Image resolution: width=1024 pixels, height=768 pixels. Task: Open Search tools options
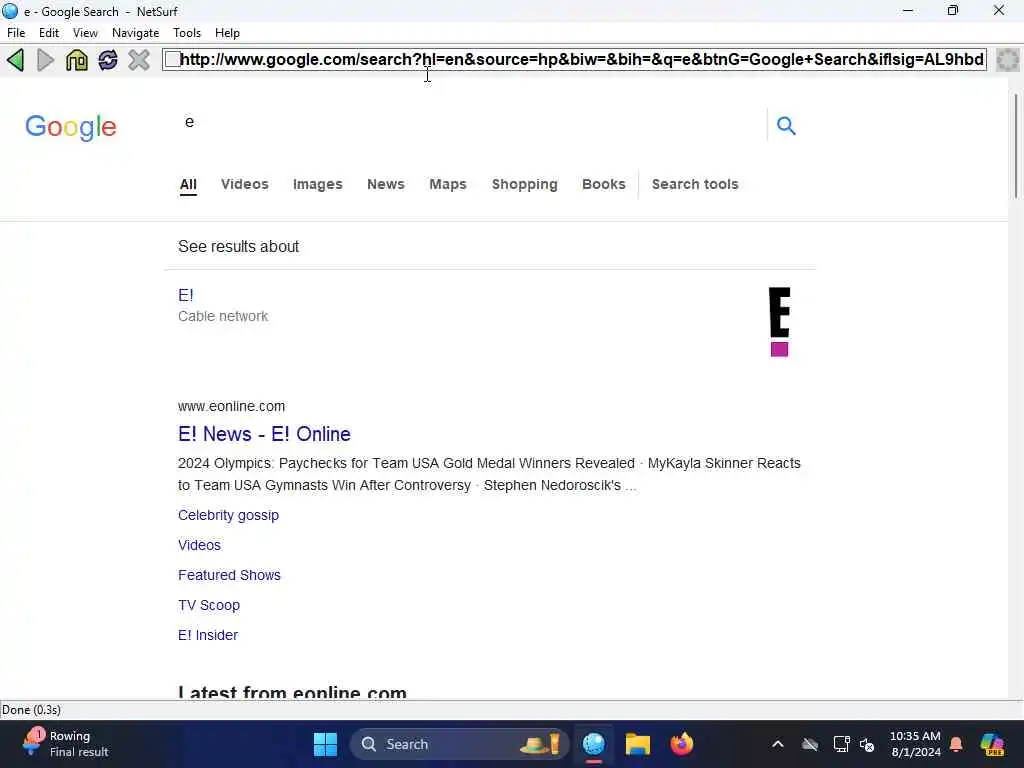(695, 184)
